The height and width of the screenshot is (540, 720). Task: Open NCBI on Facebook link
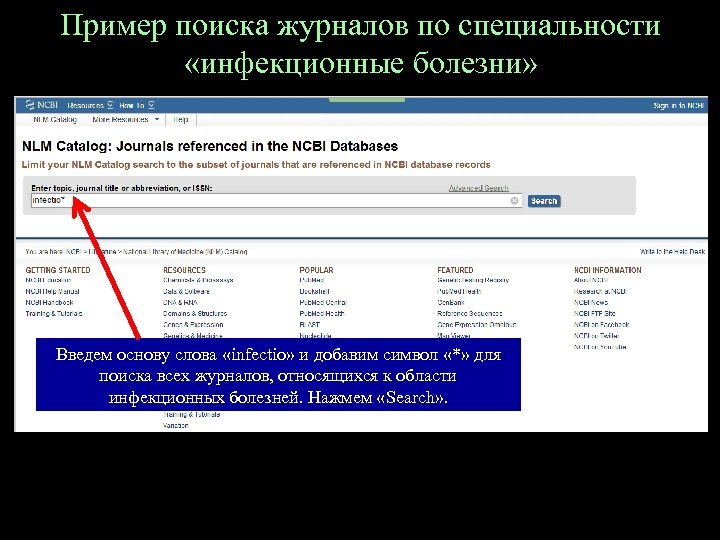click(x=602, y=325)
